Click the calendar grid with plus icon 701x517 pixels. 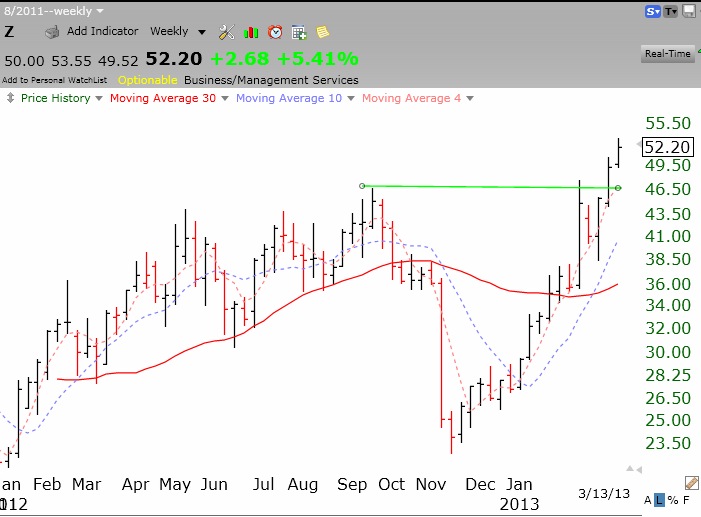pyautogui.click(x=299, y=32)
